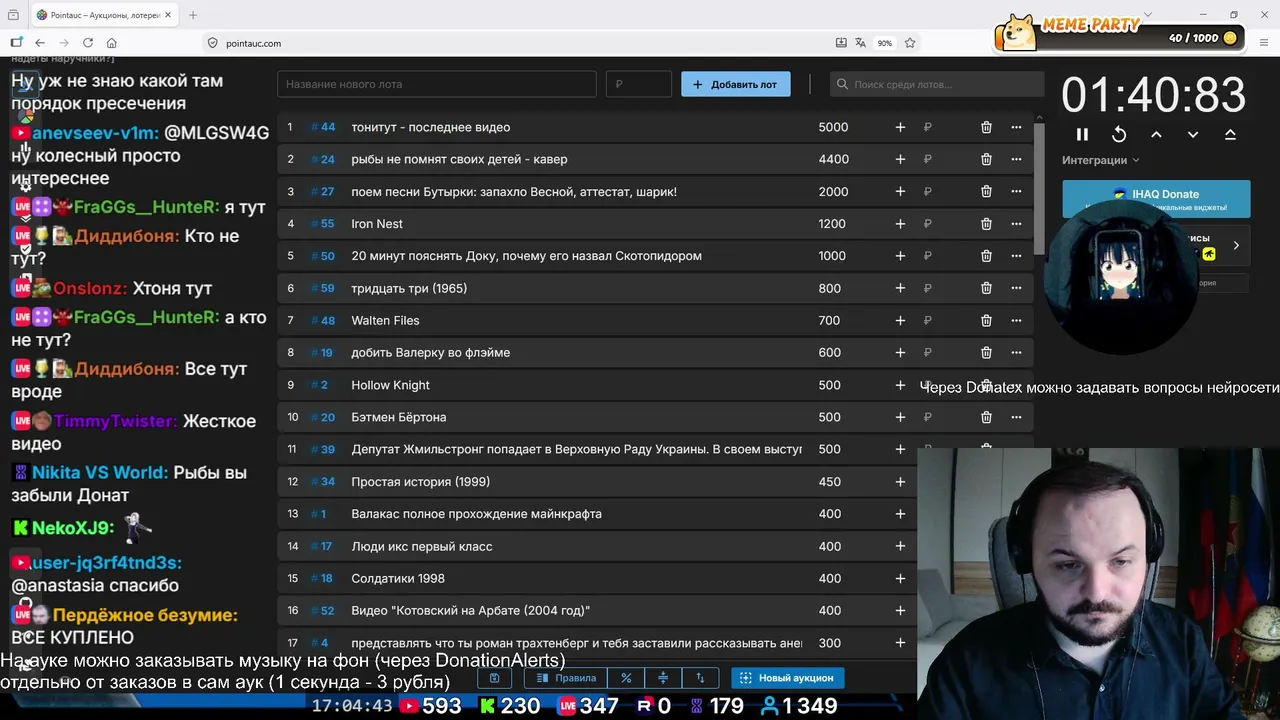Add amount to рыбы не помнят своих детей
This screenshot has width=1280, height=720.
[x=900, y=159]
